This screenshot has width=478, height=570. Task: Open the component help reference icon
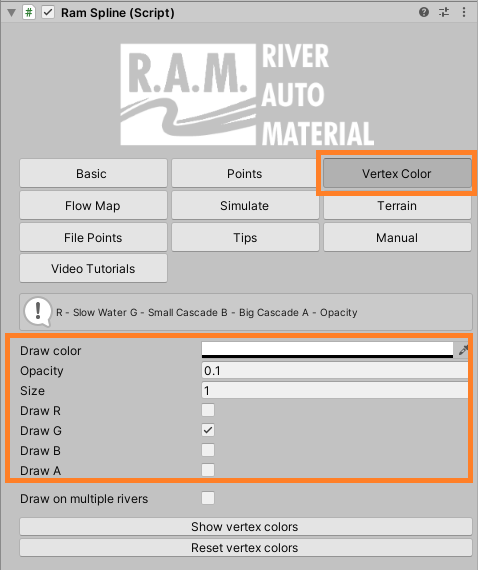point(424,12)
